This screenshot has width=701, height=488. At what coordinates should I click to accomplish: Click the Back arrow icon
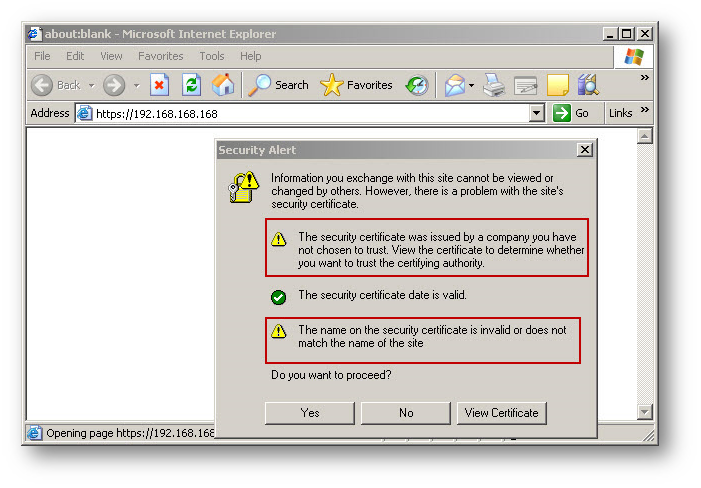coord(42,85)
